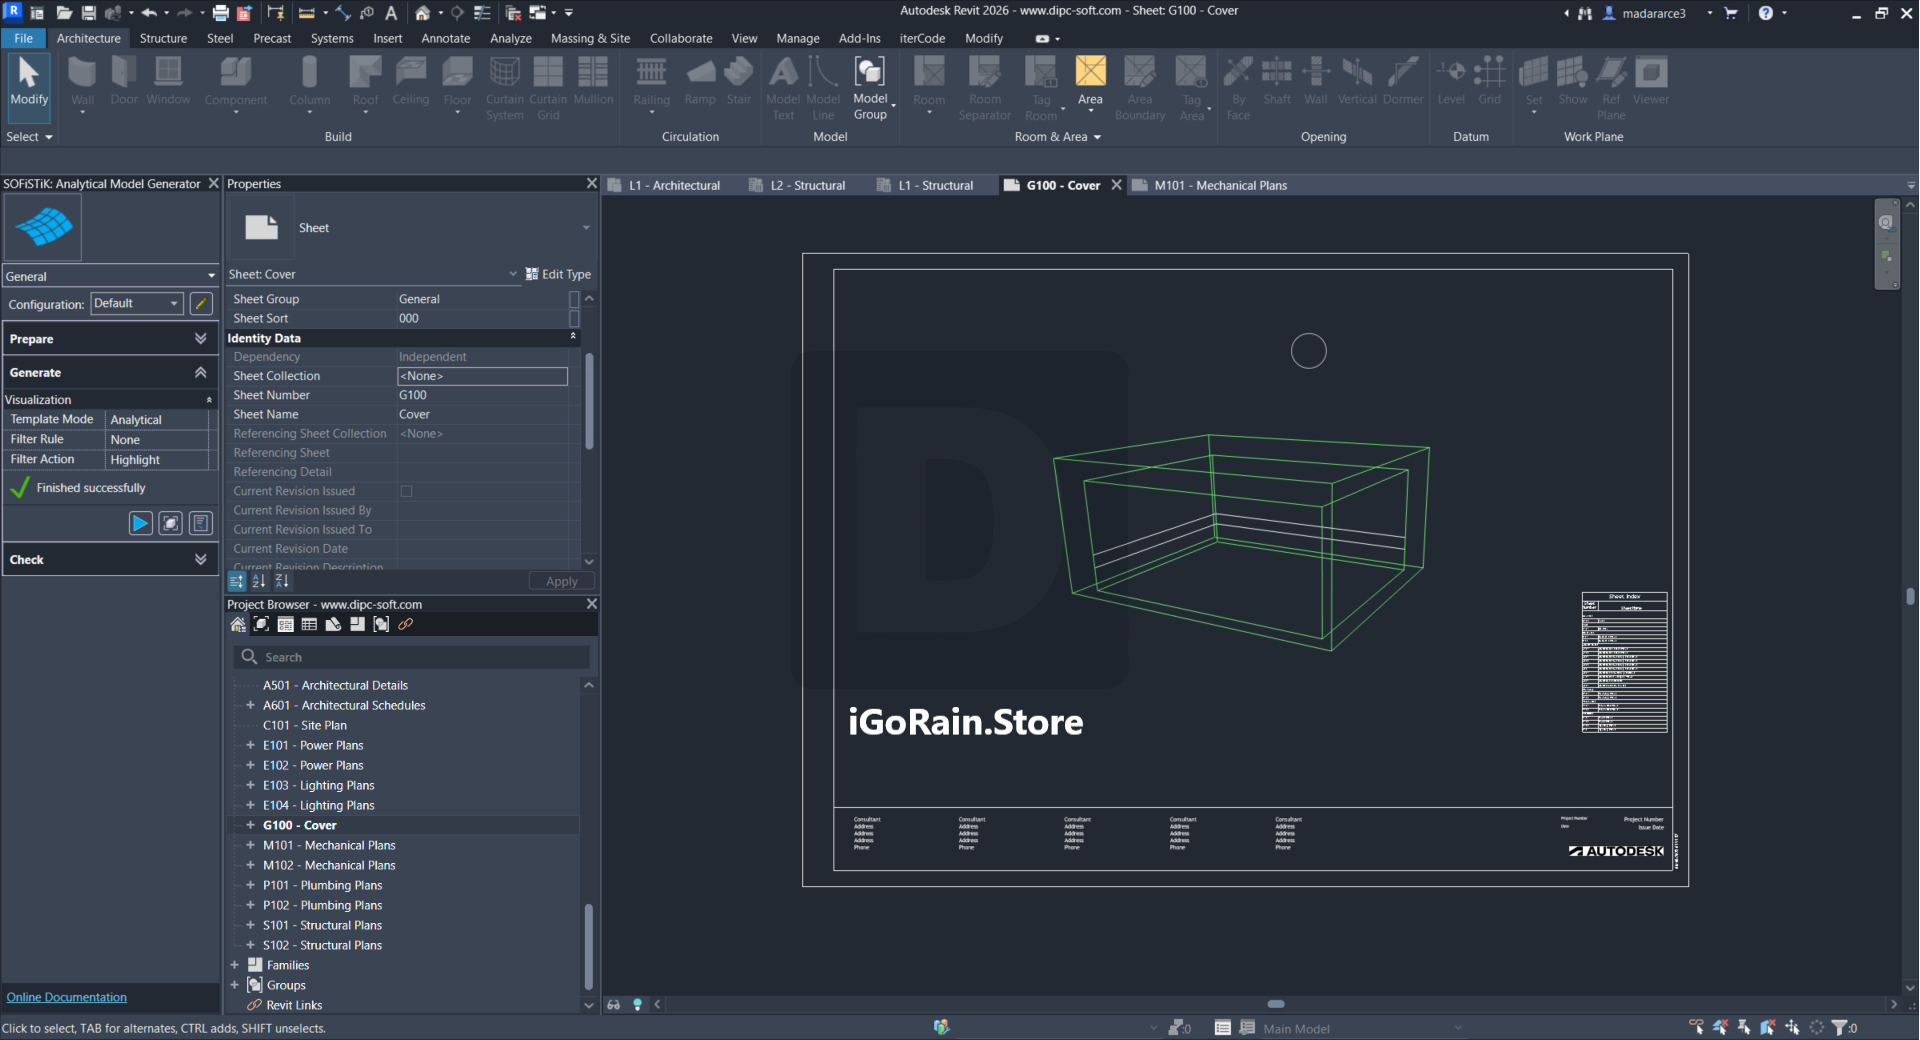Click the Print icon in quick access toolbar
Image resolution: width=1920 pixels, height=1040 pixels.
(x=221, y=13)
